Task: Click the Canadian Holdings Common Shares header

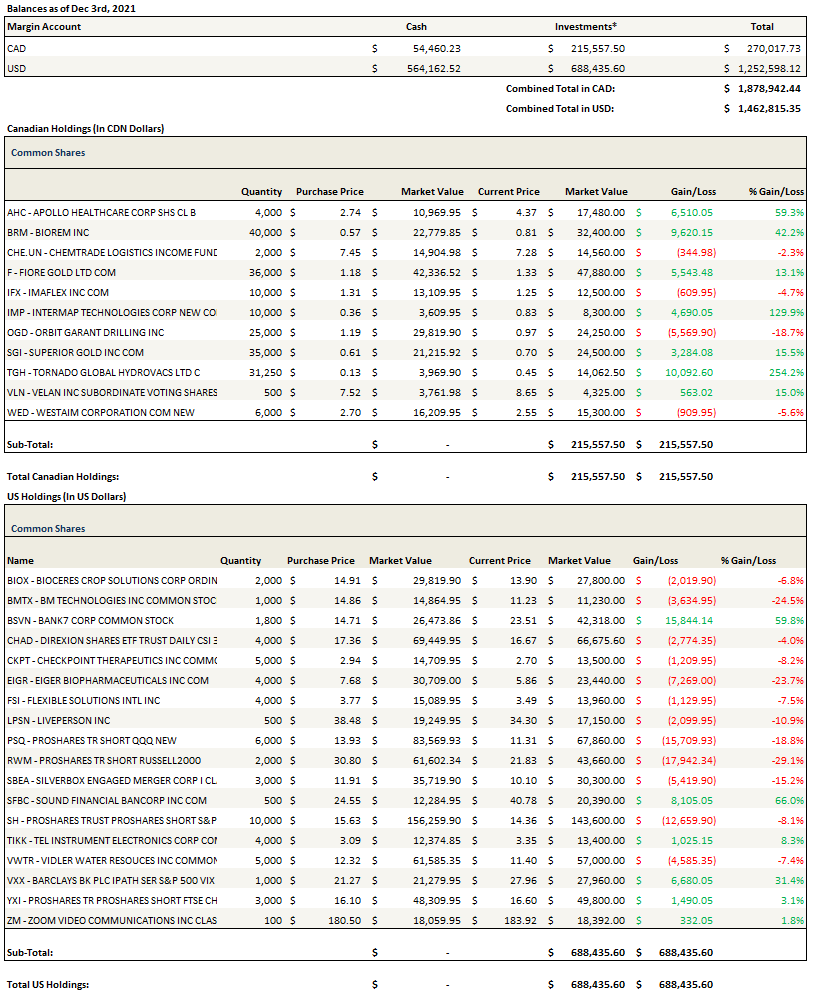Action: [x=48, y=153]
